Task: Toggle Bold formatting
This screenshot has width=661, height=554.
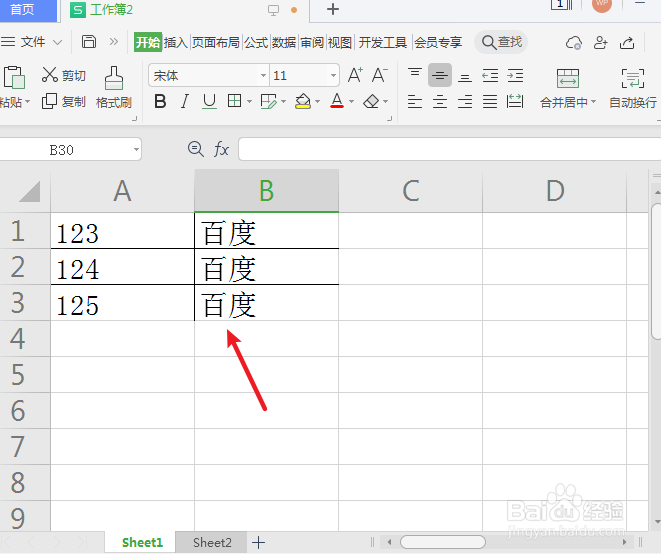Action: point(160,101)
